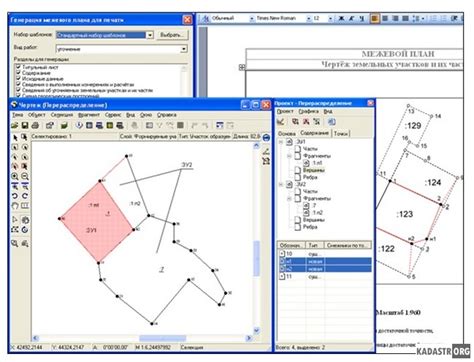This screenshot has width=474, height=362.
Task: Click the save diskette icon
Action: [25, 125]
